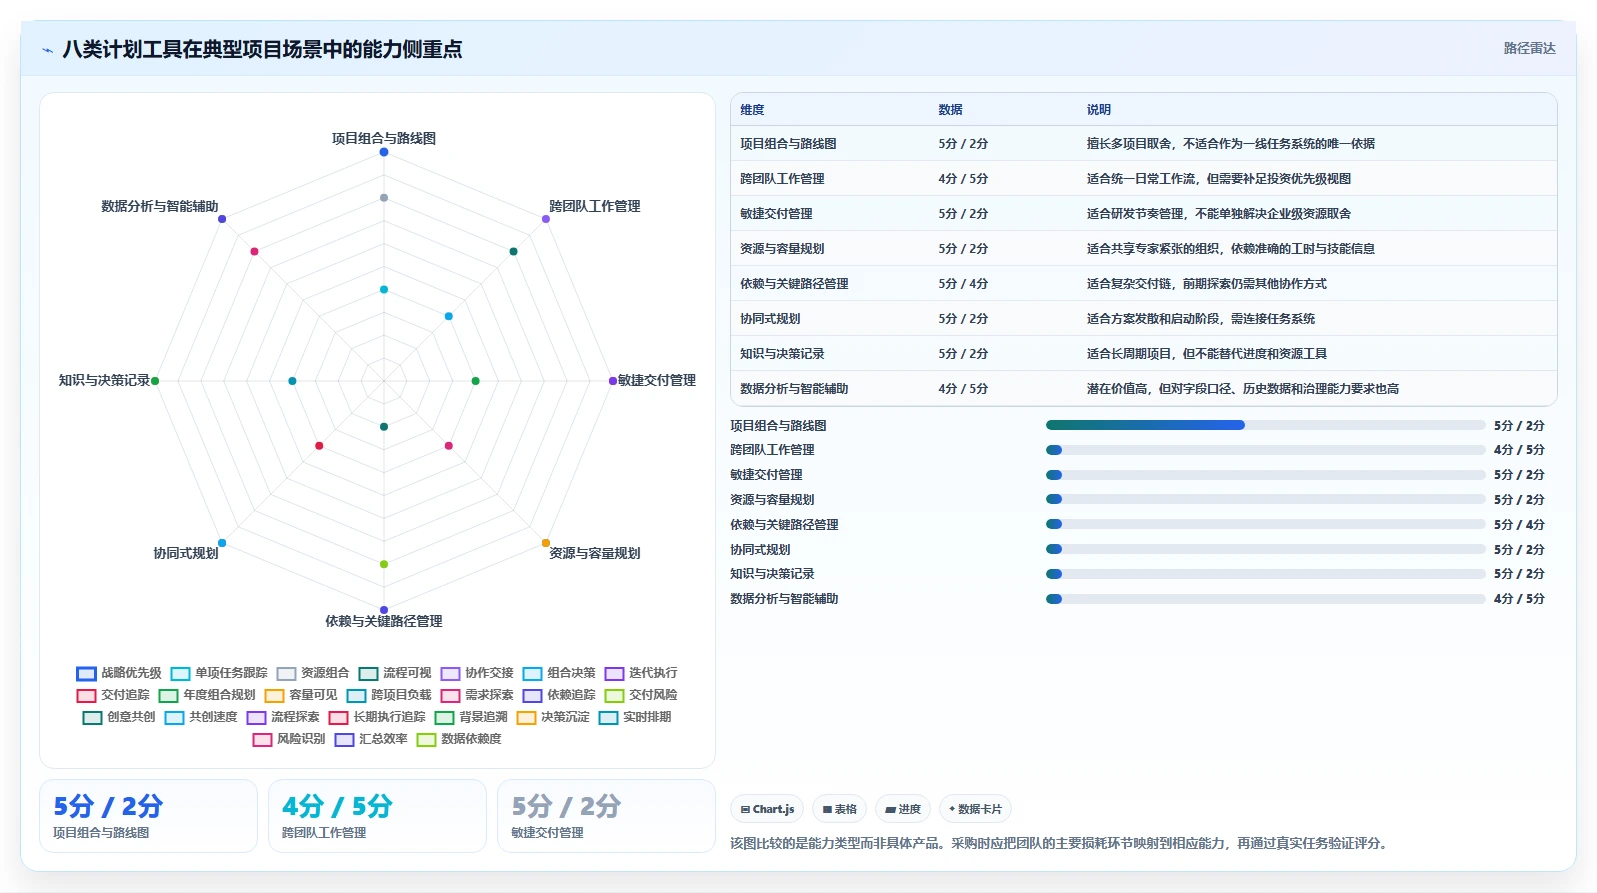Click the 跨团队工作管理 radar axis label
This screenshot has height=893, width=1597.
595,206
